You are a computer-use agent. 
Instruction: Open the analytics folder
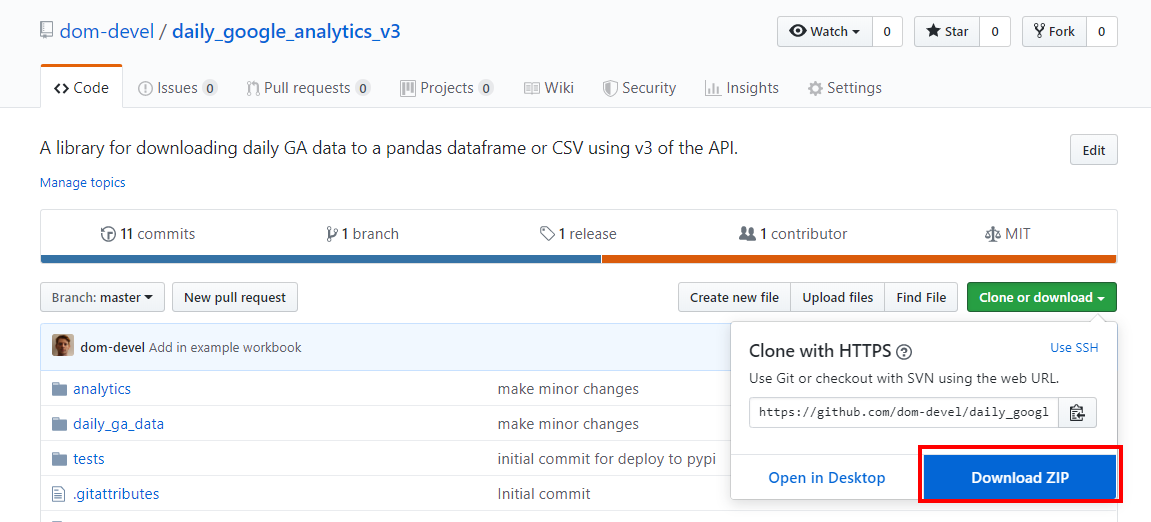(x=102, y=389)
